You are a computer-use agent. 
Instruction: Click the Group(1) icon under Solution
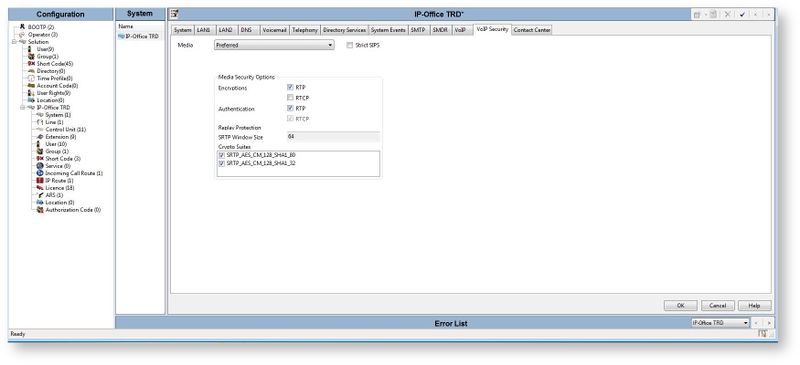pos(31,56)
